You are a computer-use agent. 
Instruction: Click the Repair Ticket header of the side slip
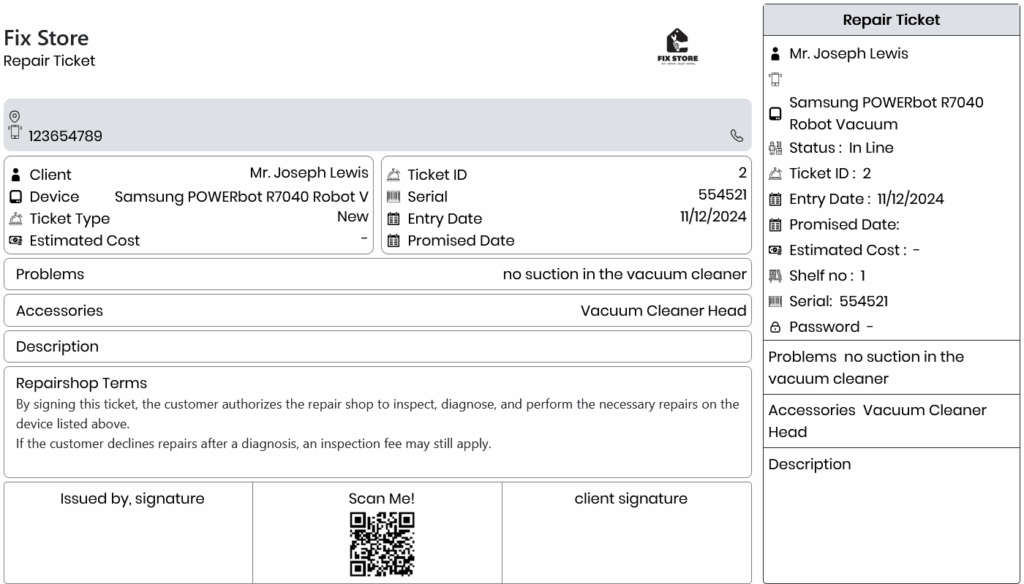click(x=891, y=20)
